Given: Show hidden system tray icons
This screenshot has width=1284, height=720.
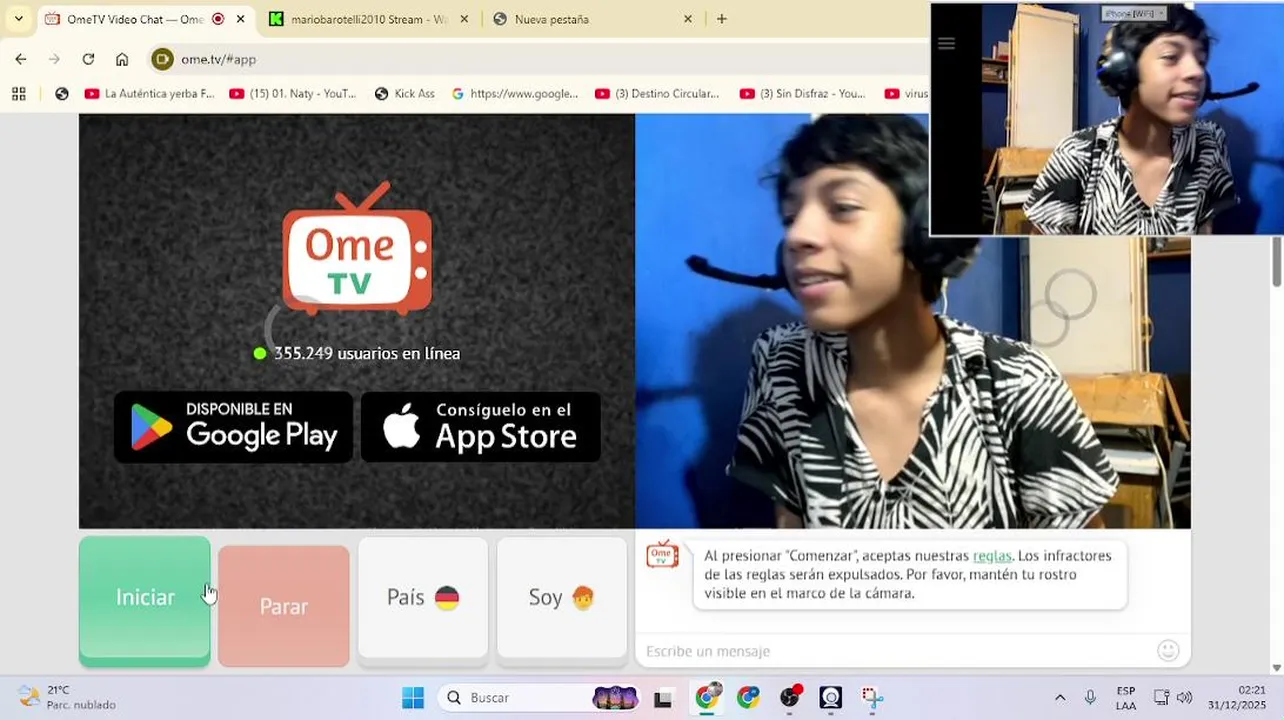Looking at the screenshot, I should pos(1060,697).
